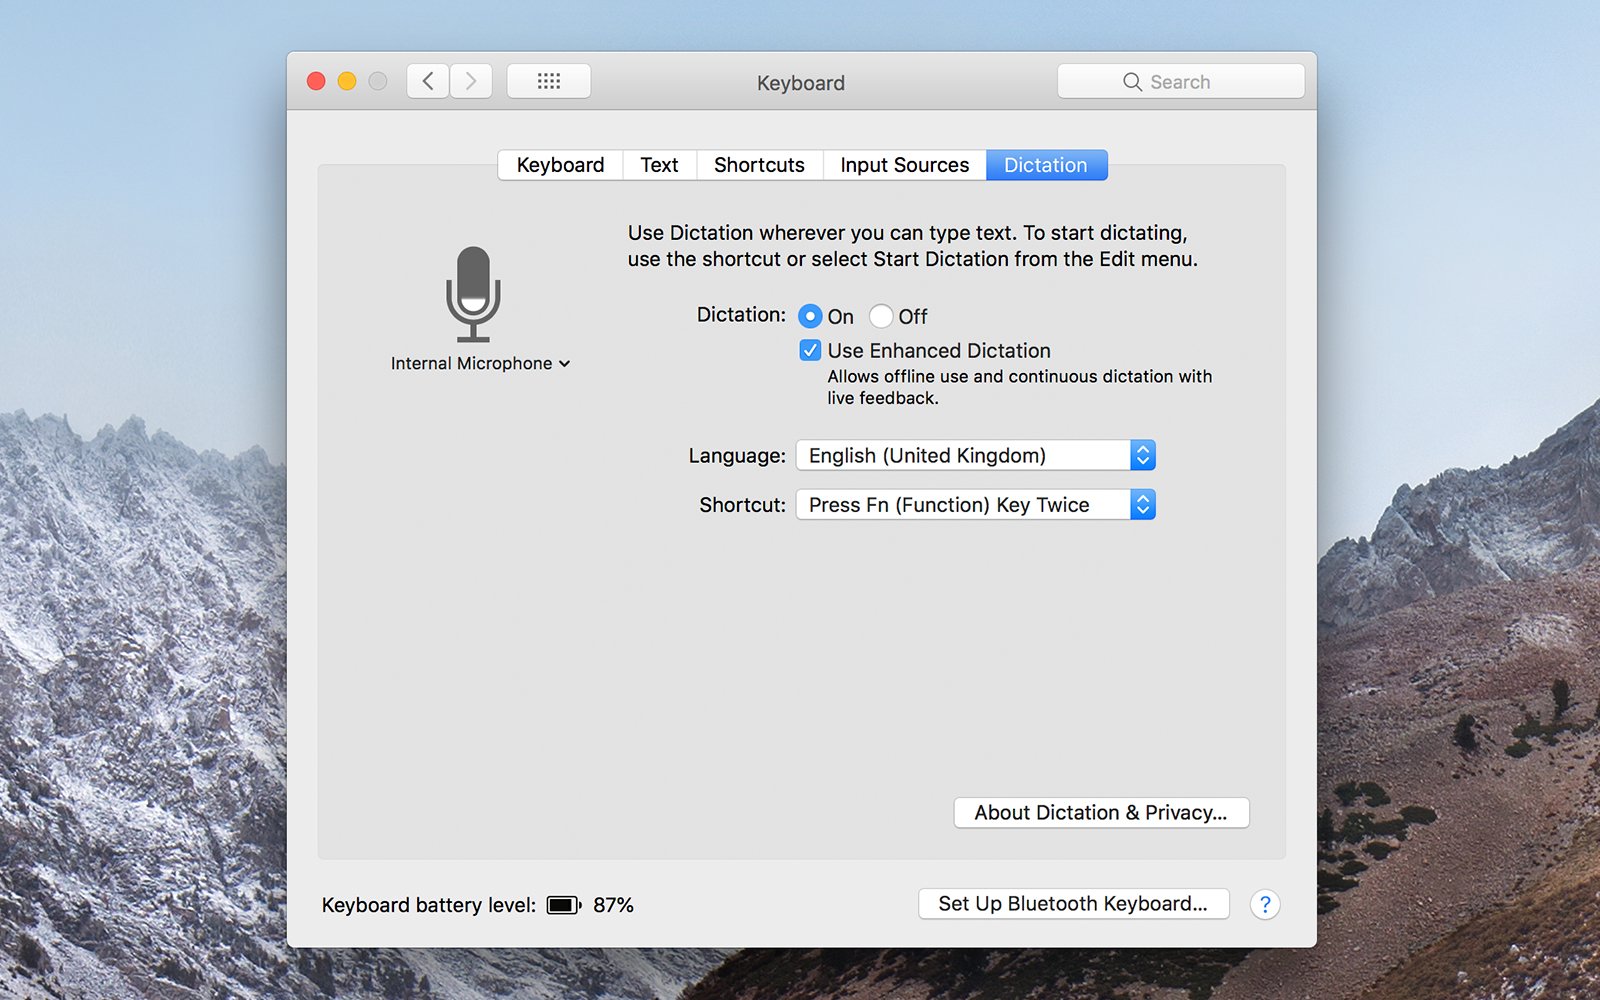This screenshot has height=1000, width=1600.
Task: Turn Dictation On
Action: (810, 316)
